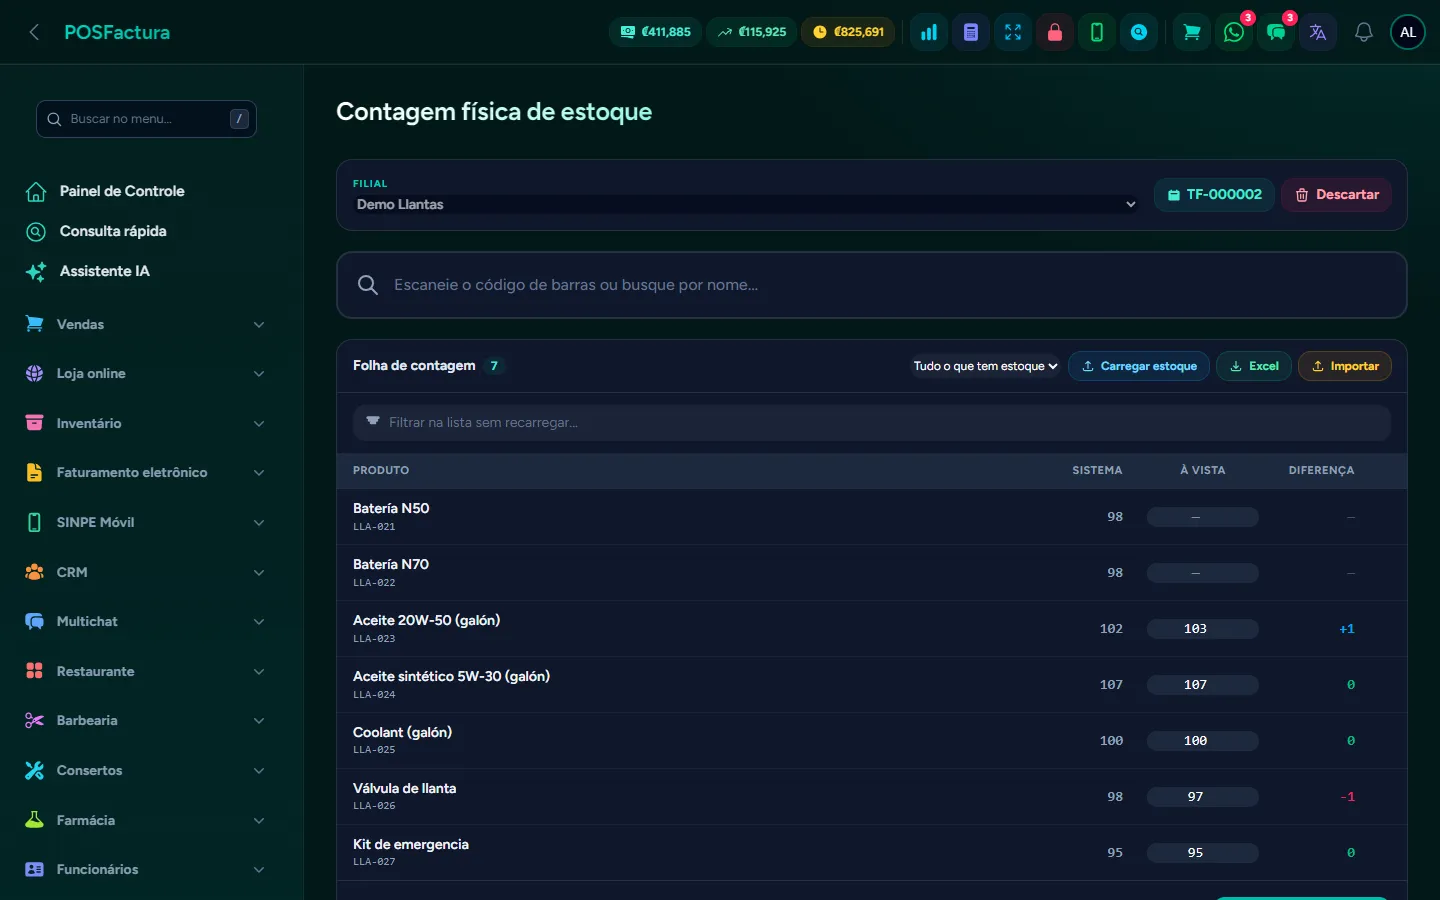
Task: Toggle fullscreen mode icon
Action: click(x=1013, y=32)
